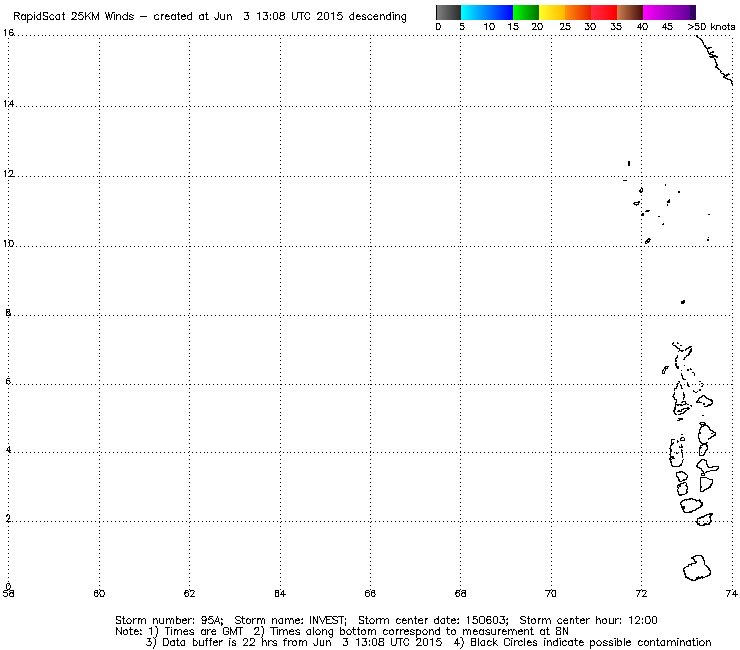Click the '>50 knots' legend label
The height and width of the screenshot is (650, 740).
click(x=711, y=27)
